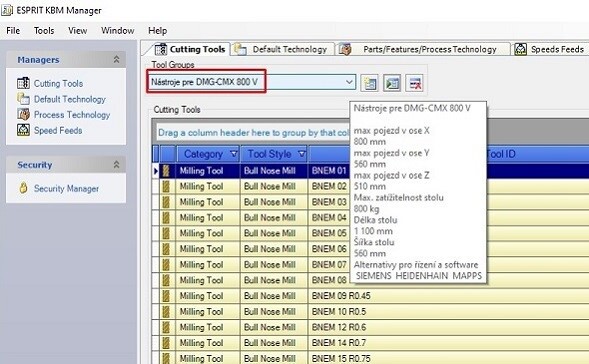Select the BNEM 09 R0.45 cell
This screenshot has width=589, height=364.
click(x=448, y=296)
